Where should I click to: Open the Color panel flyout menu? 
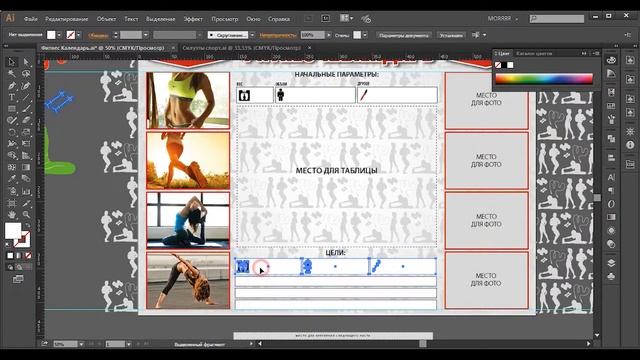(597, 53)
